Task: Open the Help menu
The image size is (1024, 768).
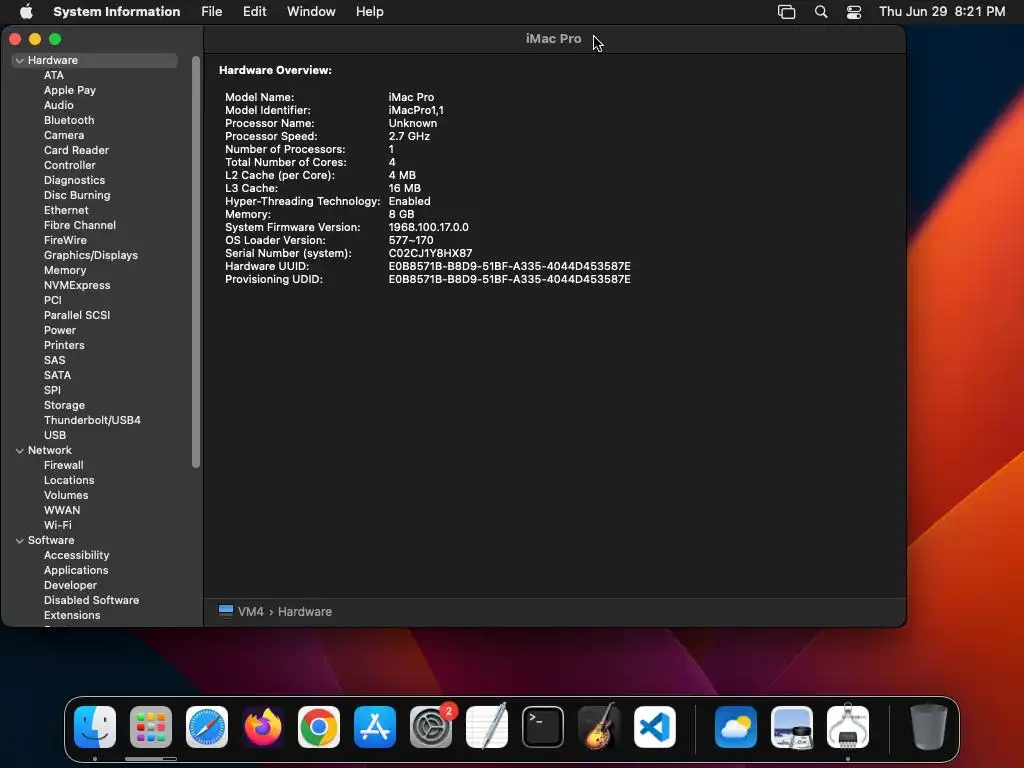Action: pyautogui.click(x=370, y=11)
